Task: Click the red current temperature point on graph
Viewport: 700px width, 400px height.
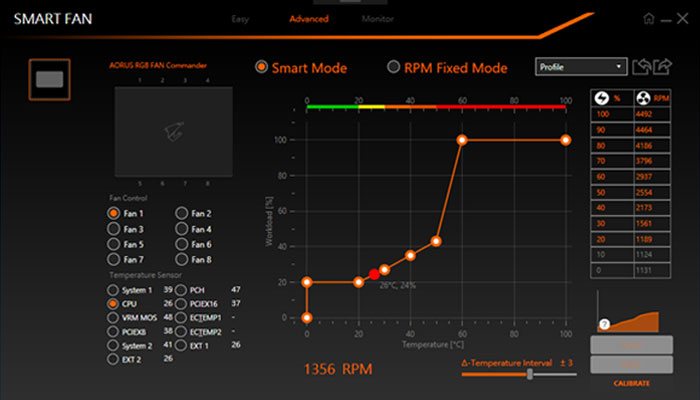Action: [374, 274]
